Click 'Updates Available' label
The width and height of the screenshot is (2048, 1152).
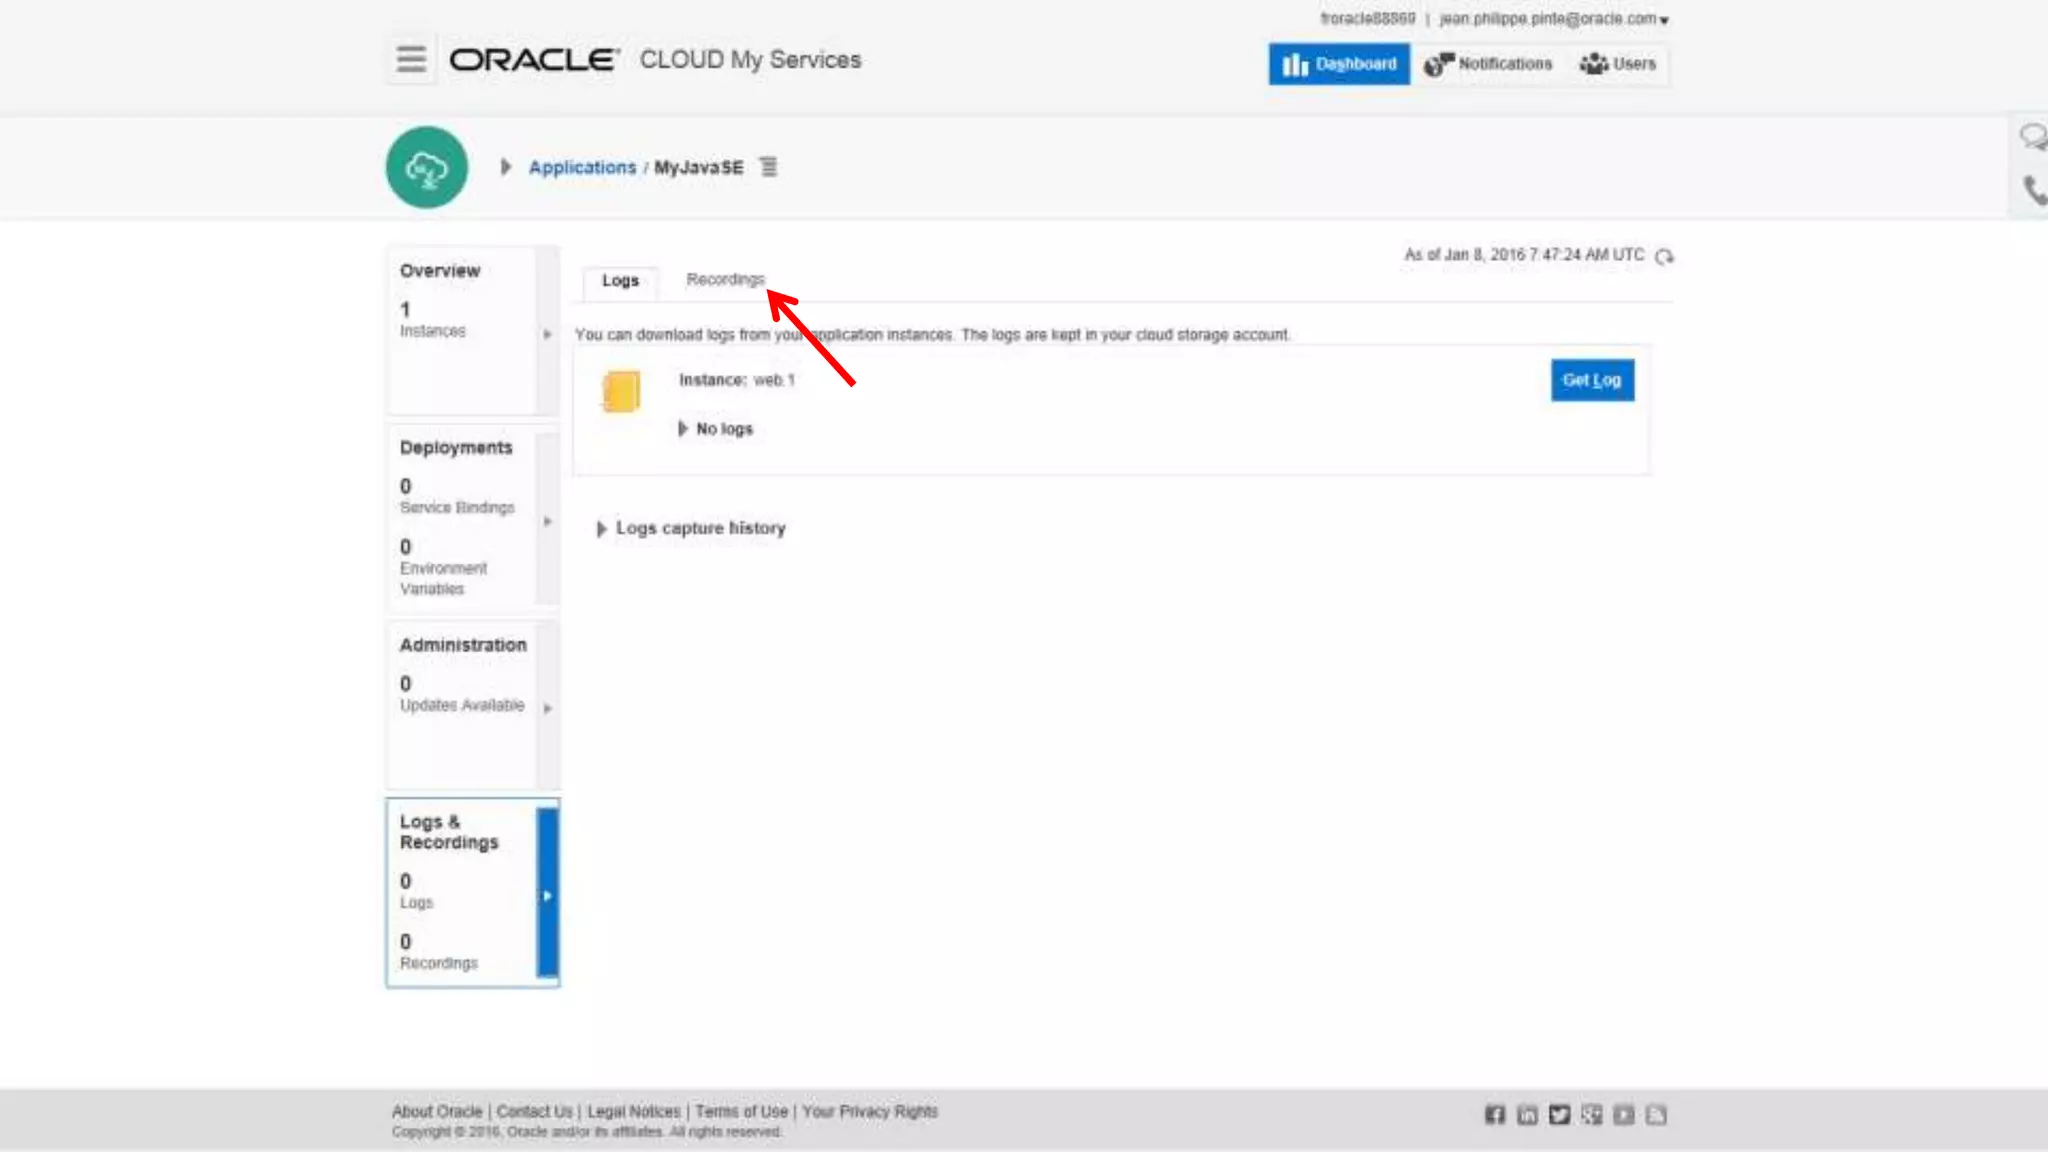(462, 705)
